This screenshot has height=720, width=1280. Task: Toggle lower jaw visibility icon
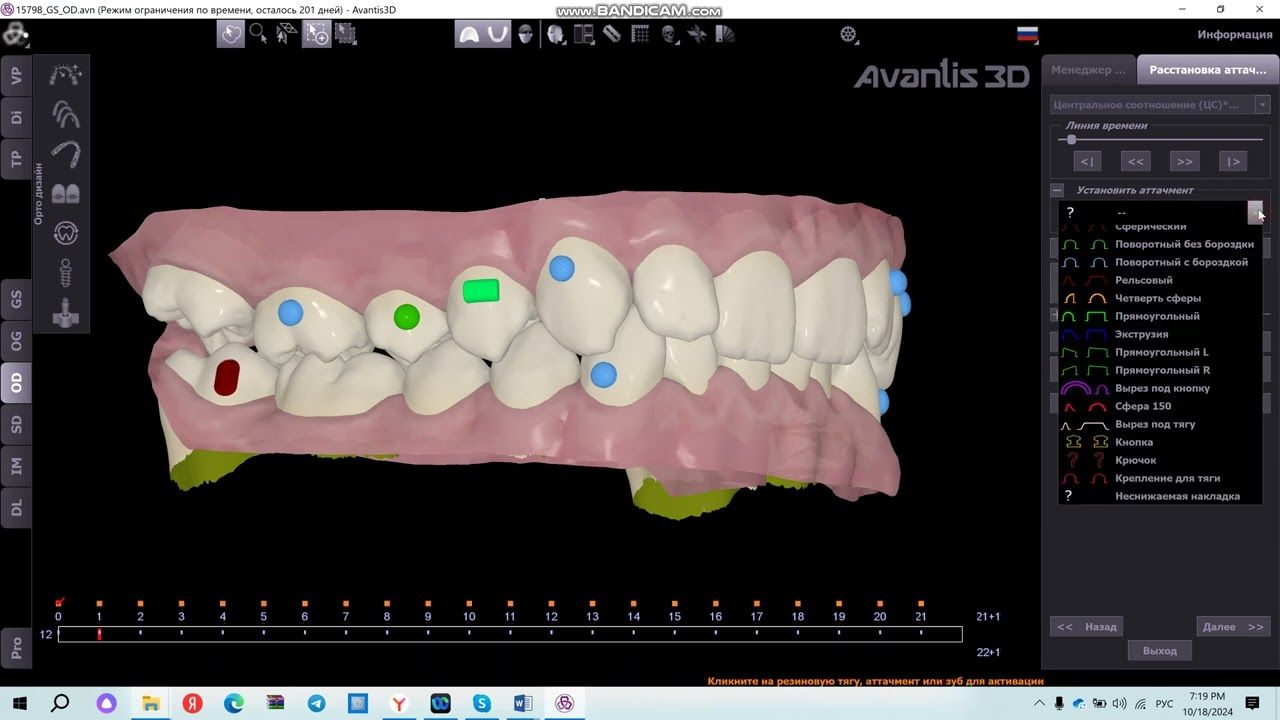coord(497,34)
